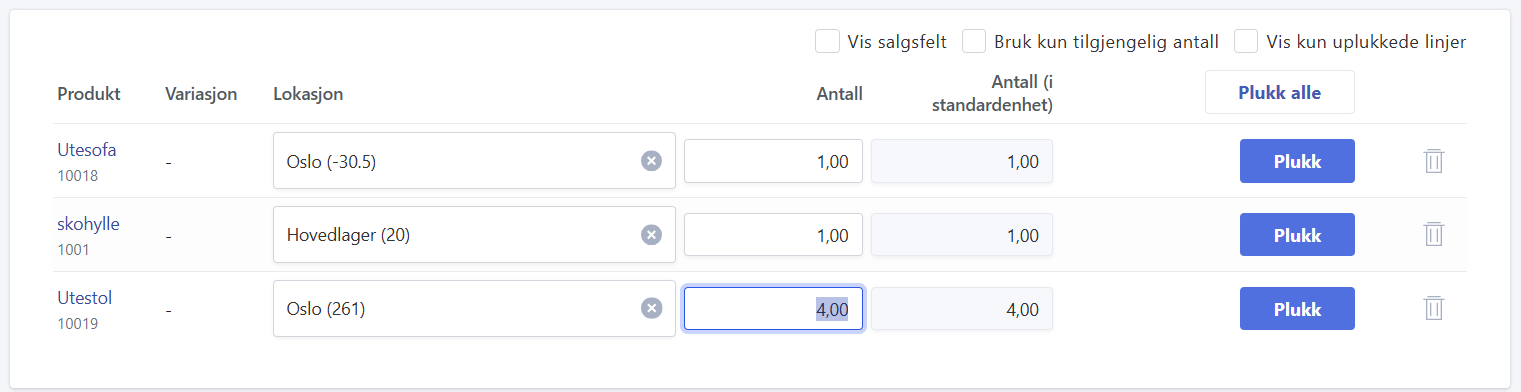Delete the Utesofa line with trash icon
The width and height of the screenshot is (1521, 392).
(x=1433, y=161)
